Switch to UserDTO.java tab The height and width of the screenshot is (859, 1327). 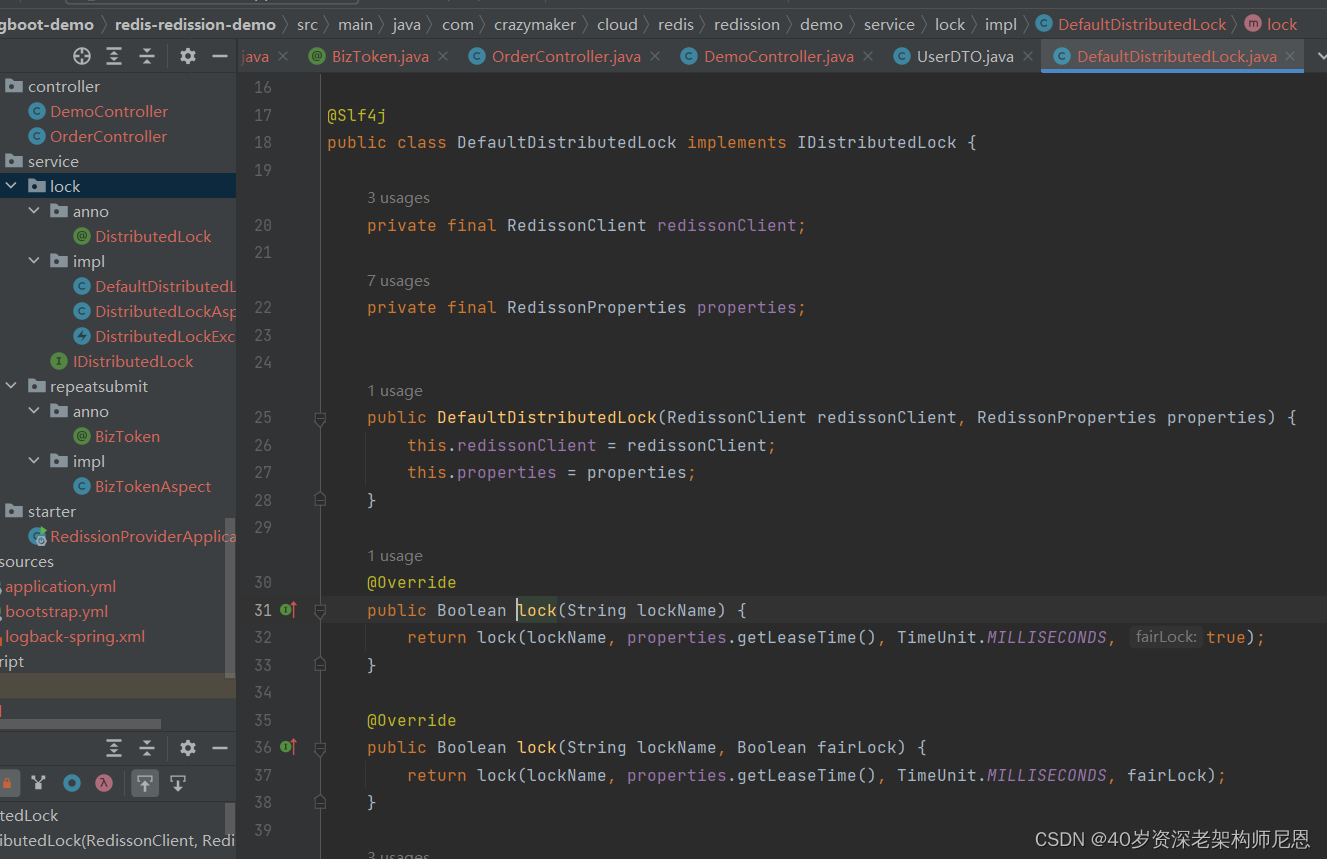click(x=965, y=56)
